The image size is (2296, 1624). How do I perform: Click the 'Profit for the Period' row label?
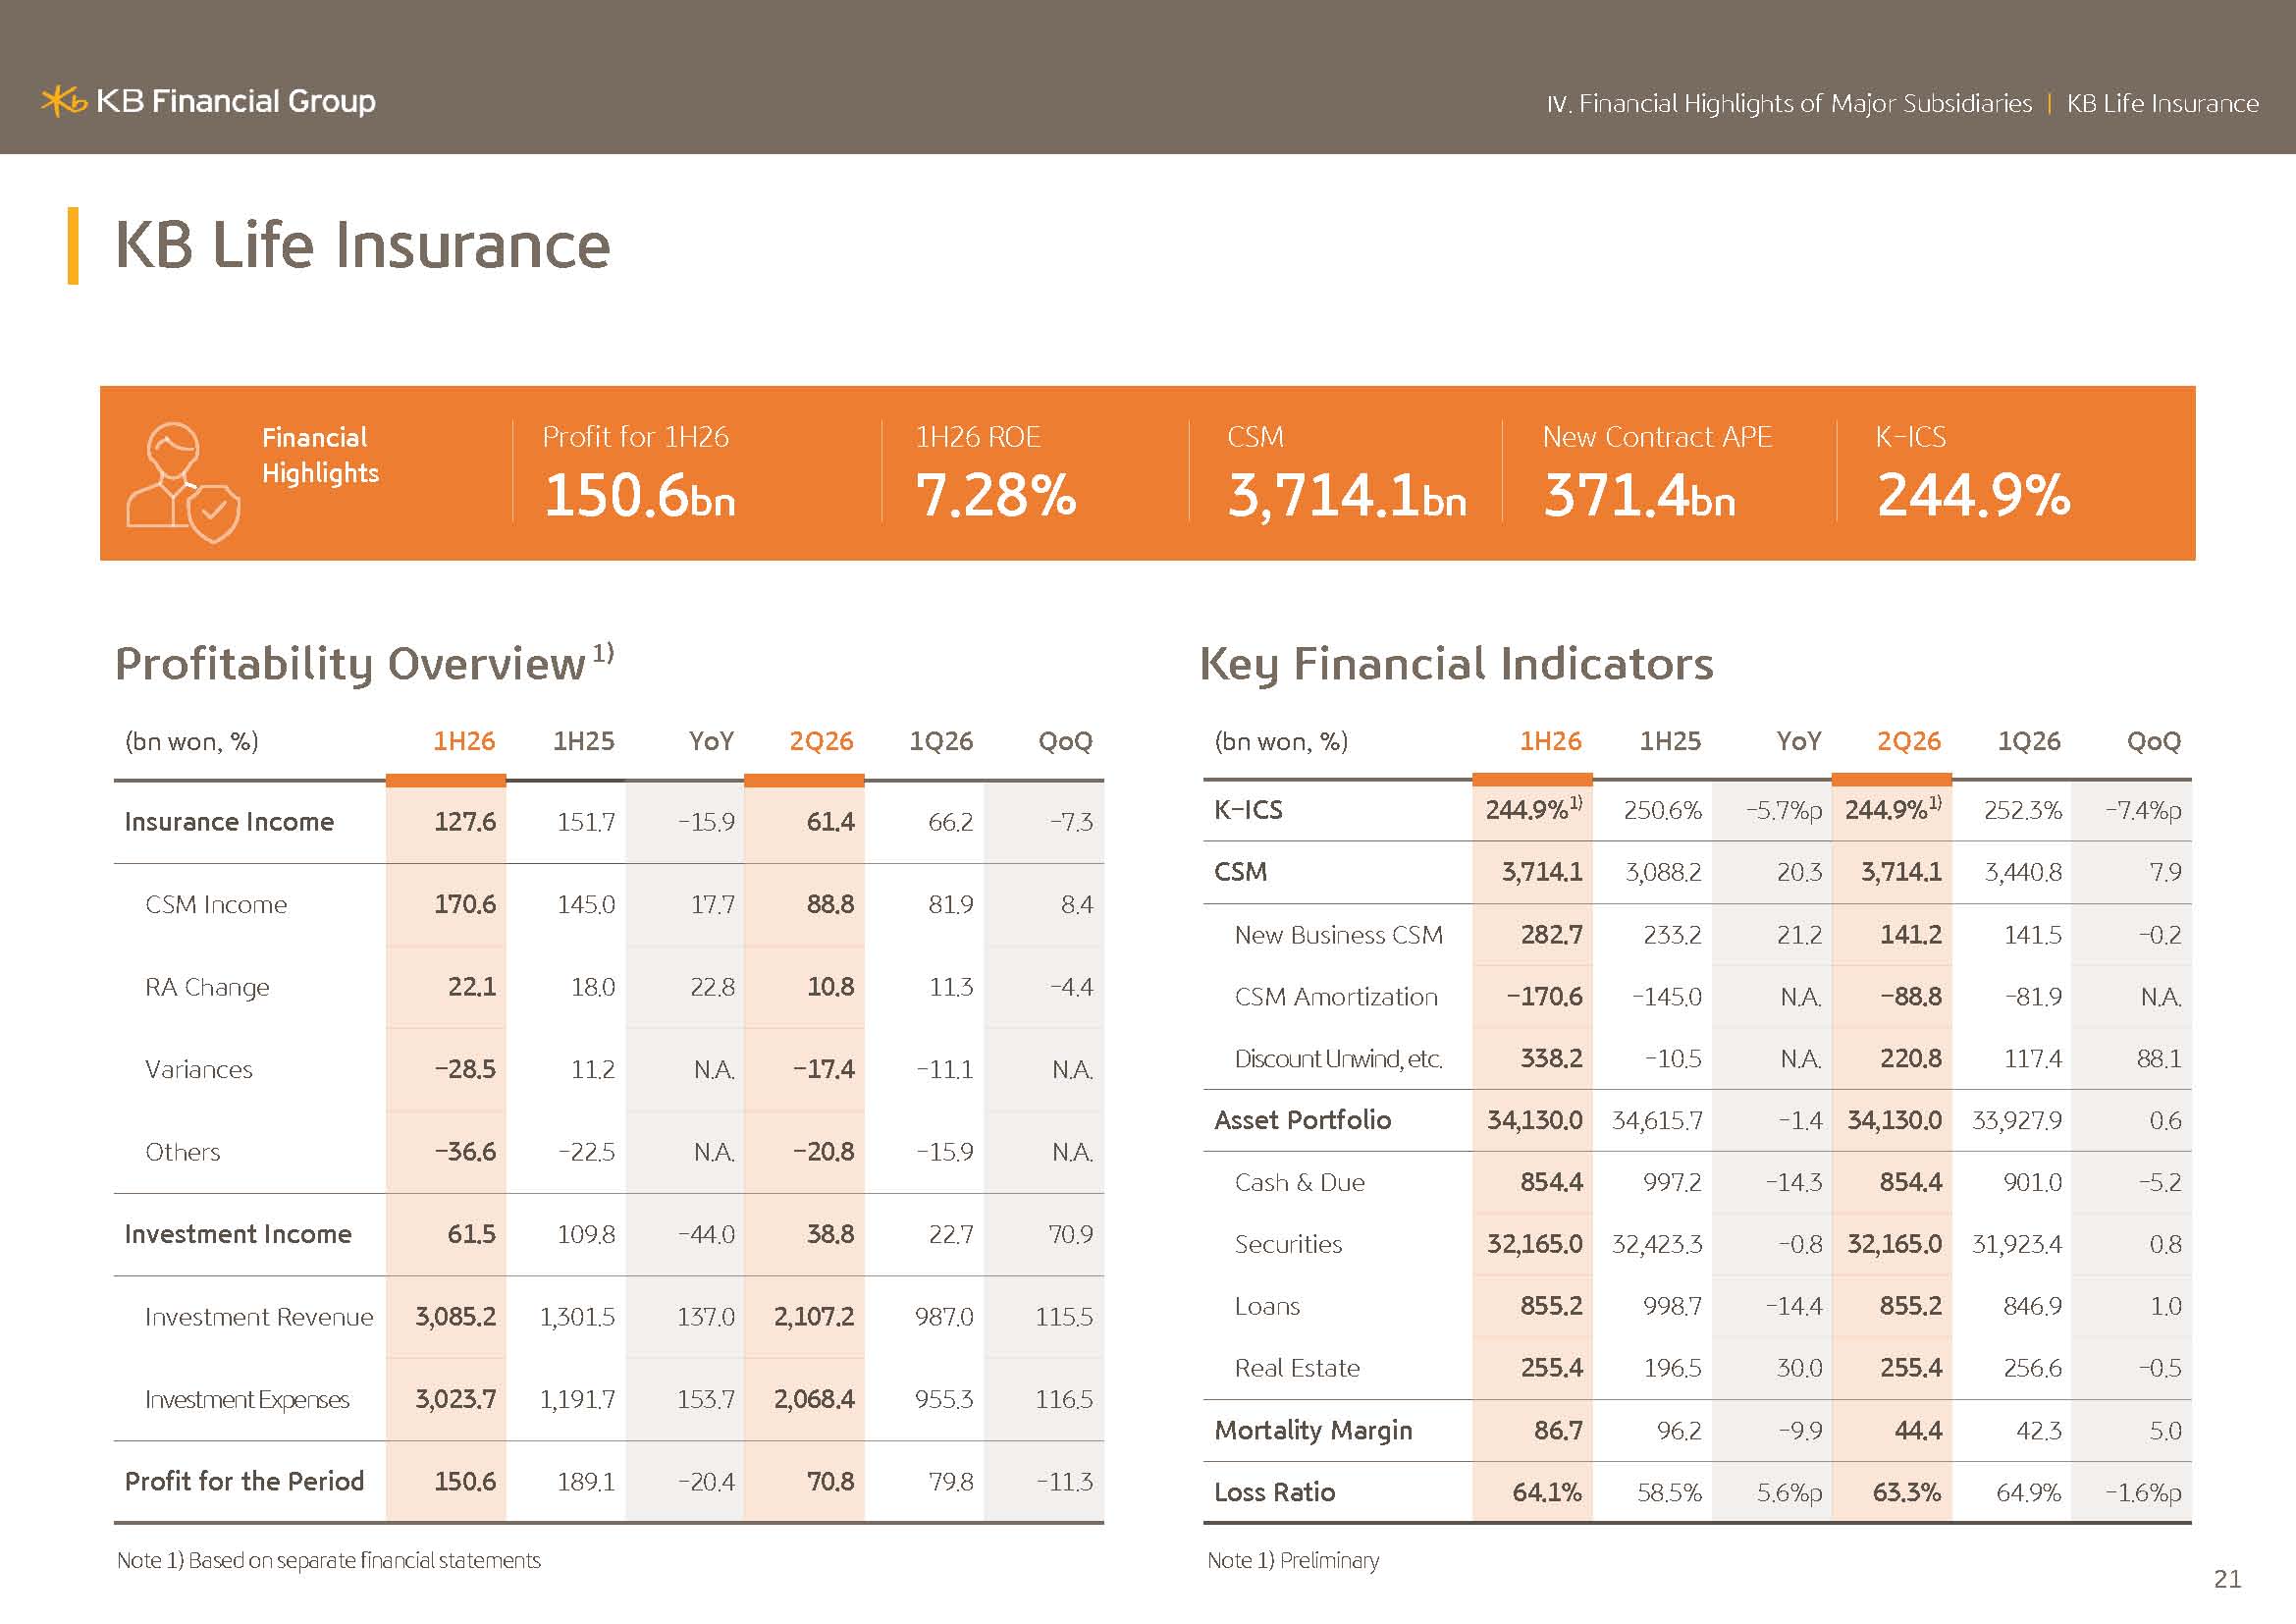244,1482
